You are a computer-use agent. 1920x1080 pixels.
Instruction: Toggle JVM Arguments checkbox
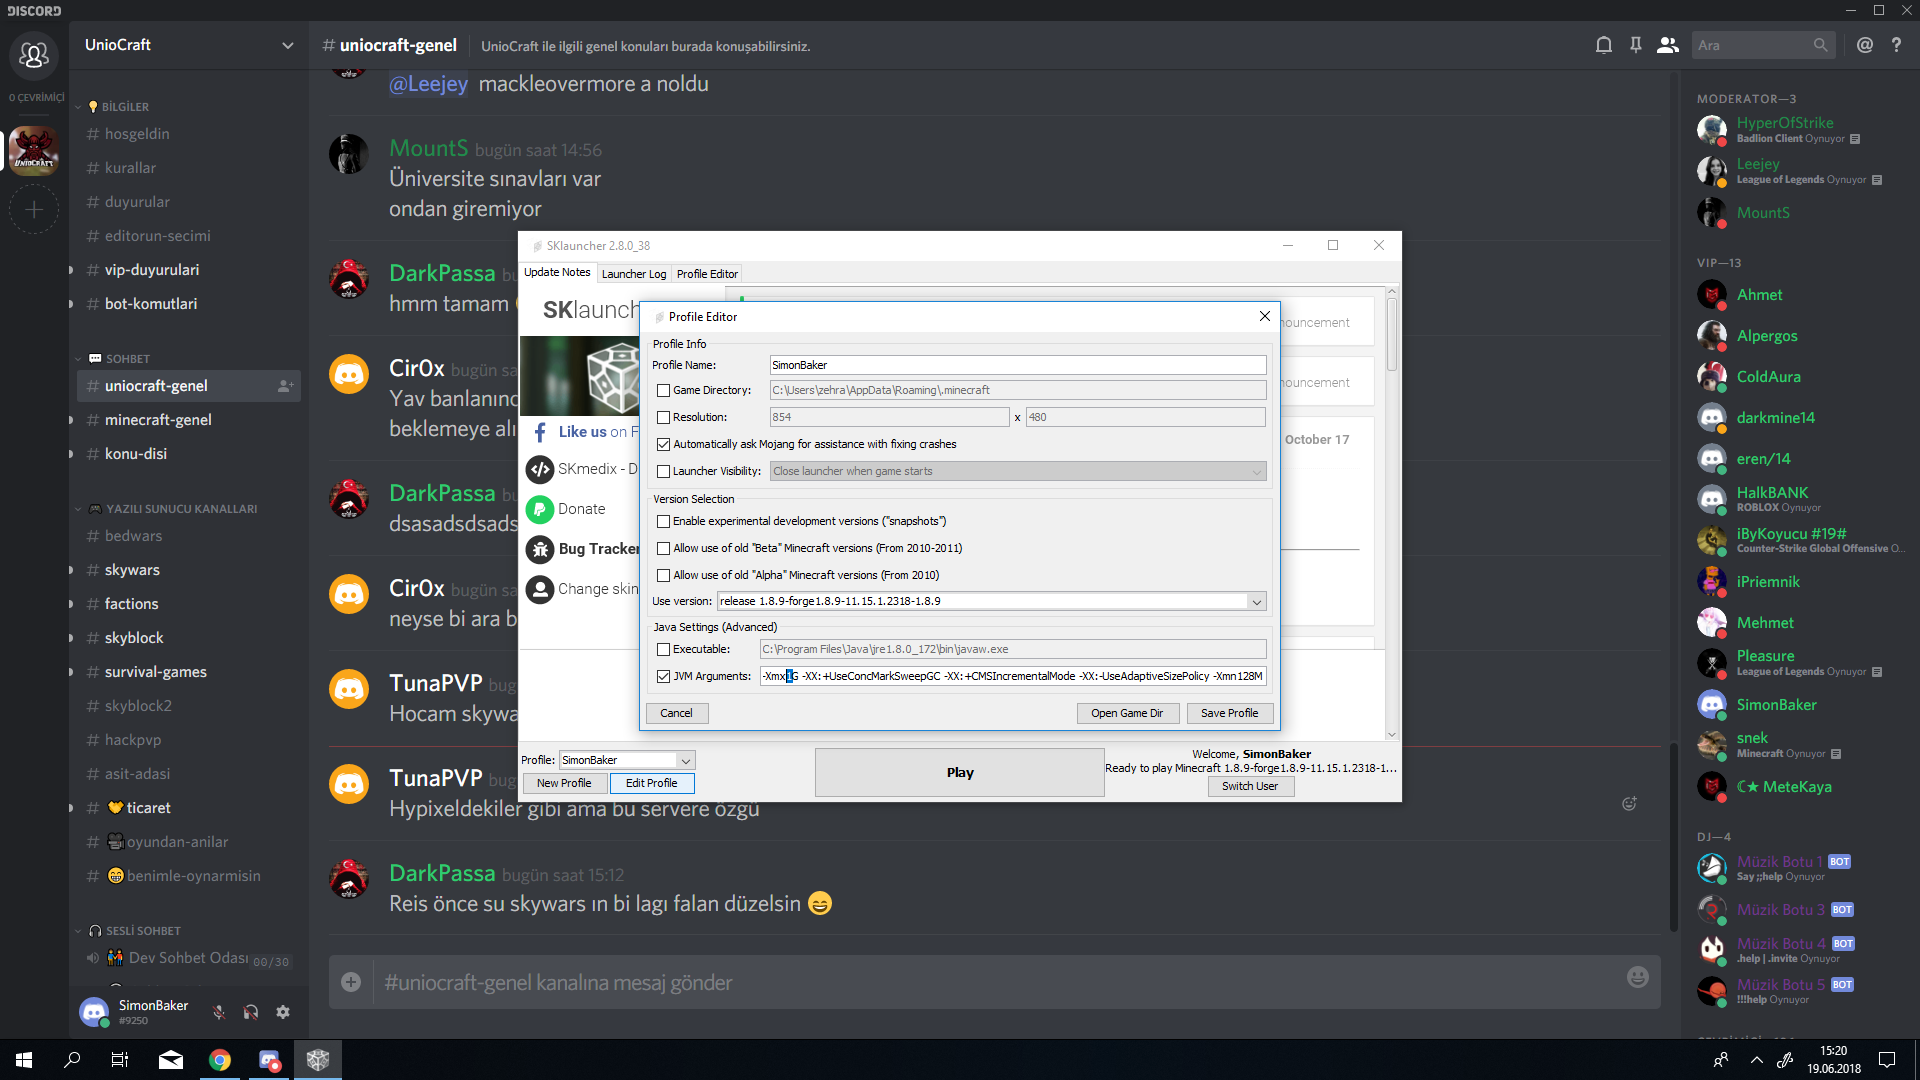tap(663, 677)
